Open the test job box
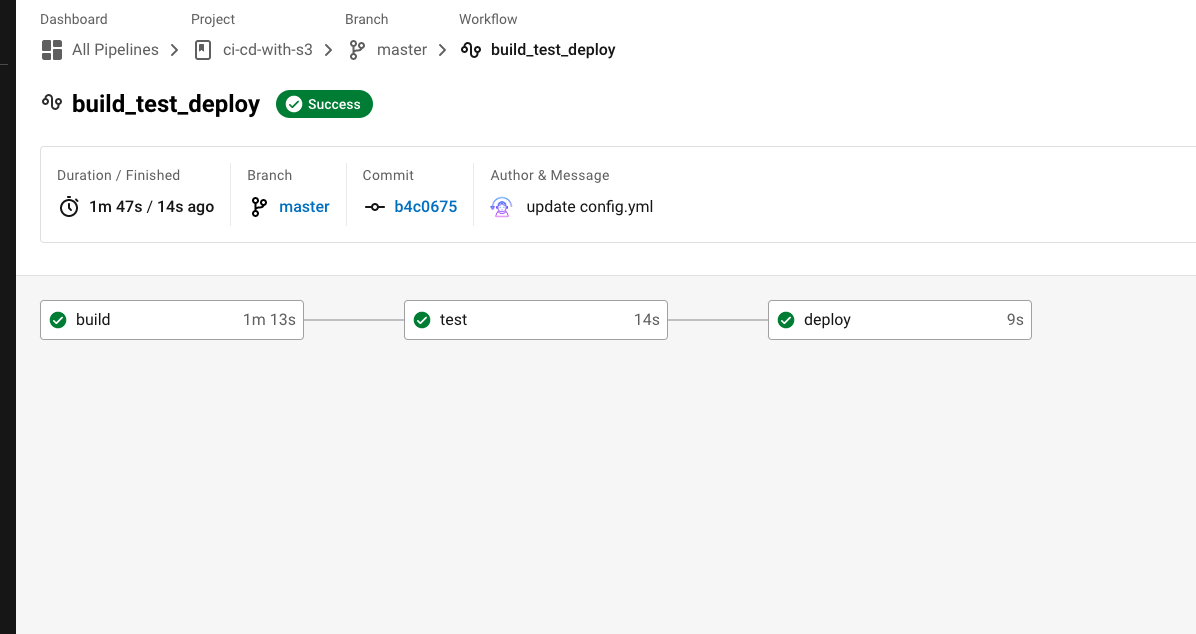The image size is (1196, 634). point(535,320)
